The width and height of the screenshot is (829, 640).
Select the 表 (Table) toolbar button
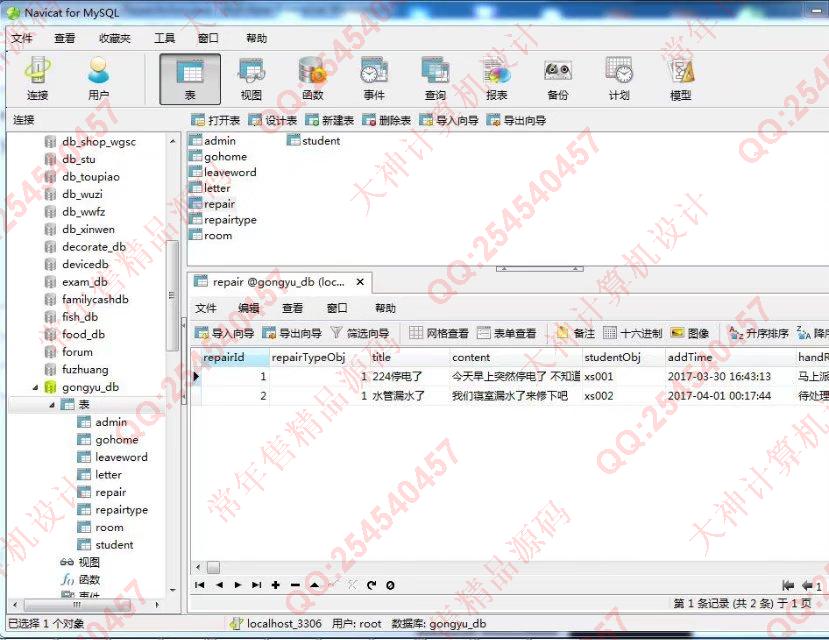190,79
